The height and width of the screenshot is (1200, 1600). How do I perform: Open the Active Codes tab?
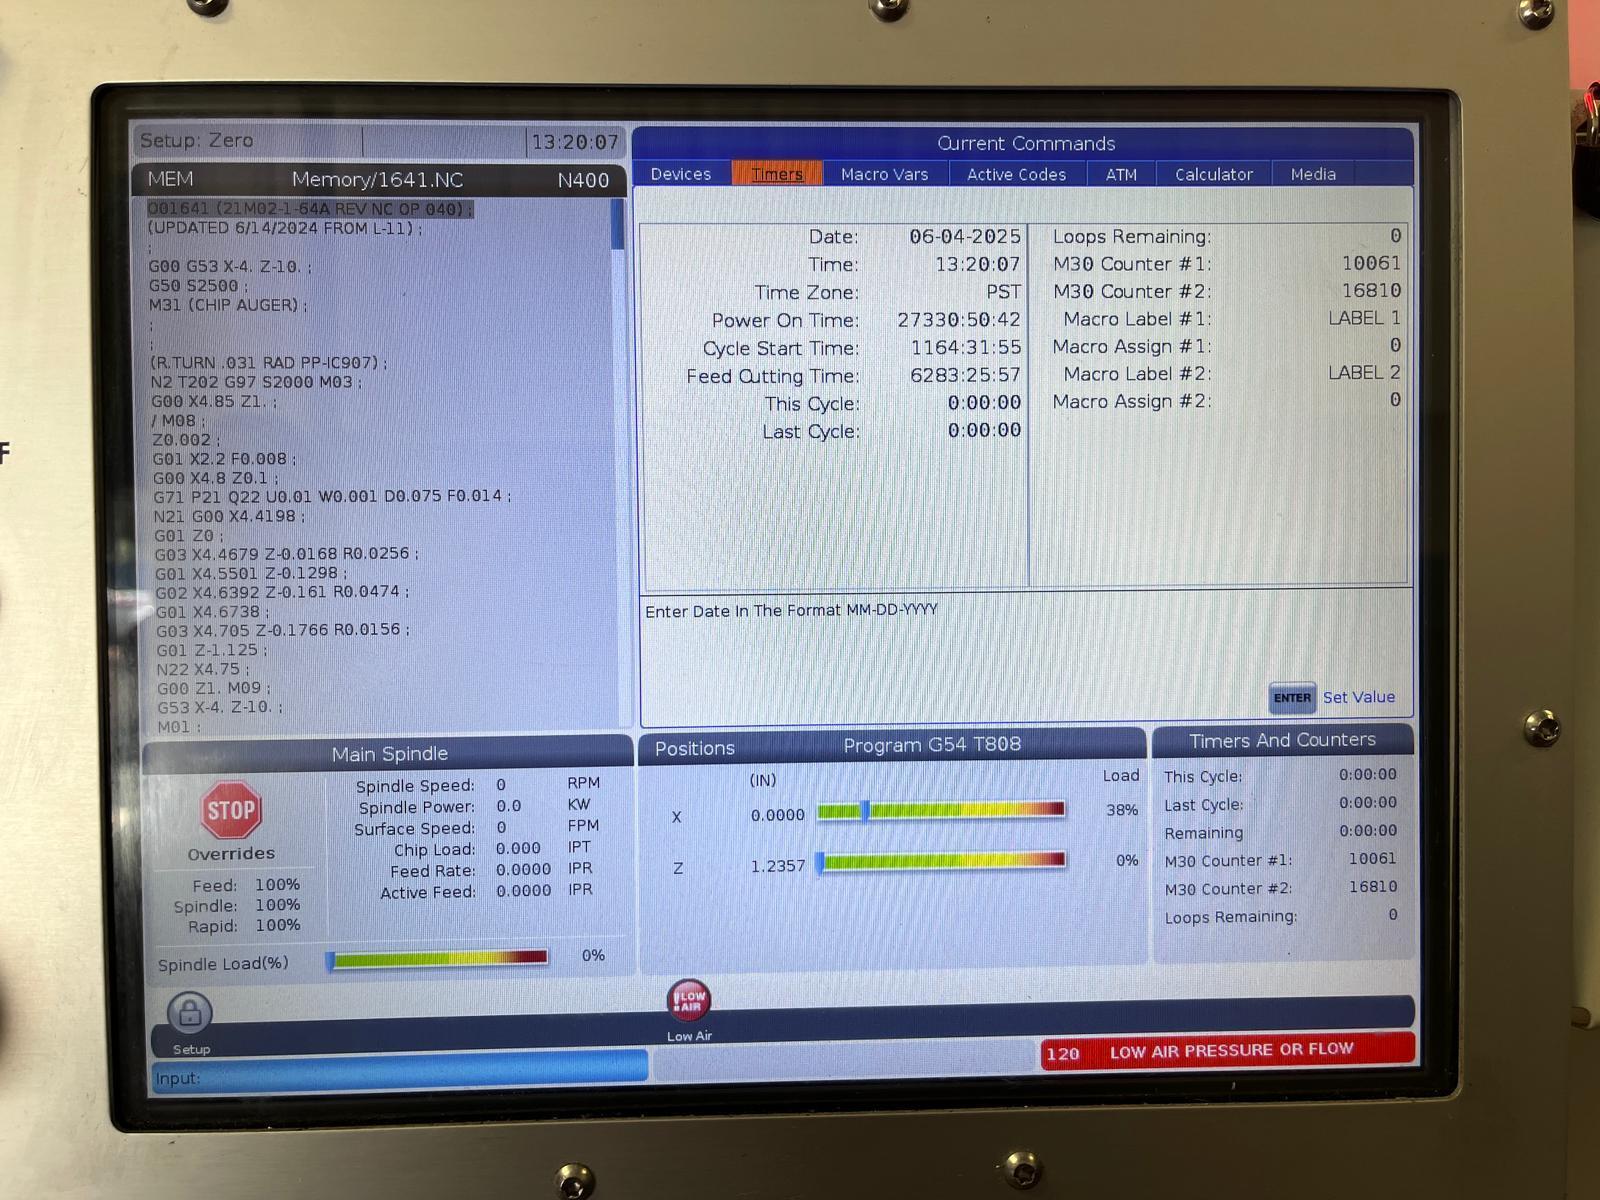pyautogui.click(x=1016, y=174)
